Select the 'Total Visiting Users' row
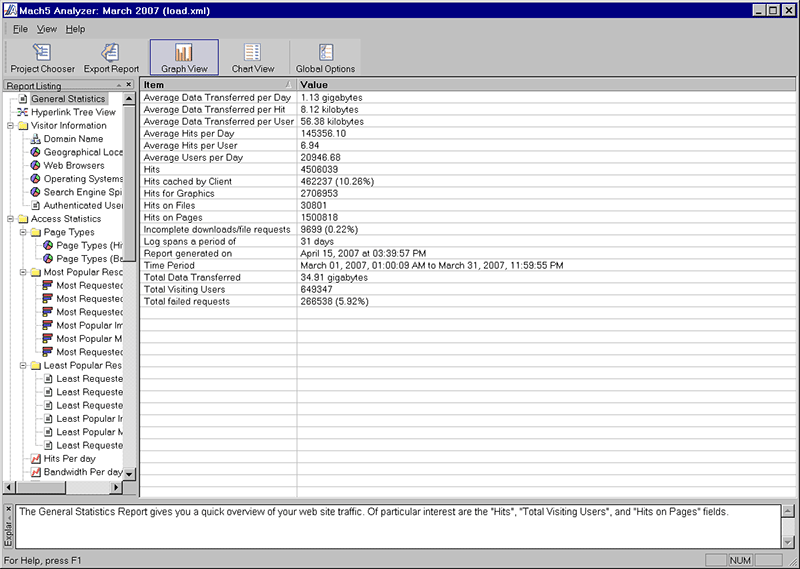This screenshot has width=800, height=569. point(468,289)
